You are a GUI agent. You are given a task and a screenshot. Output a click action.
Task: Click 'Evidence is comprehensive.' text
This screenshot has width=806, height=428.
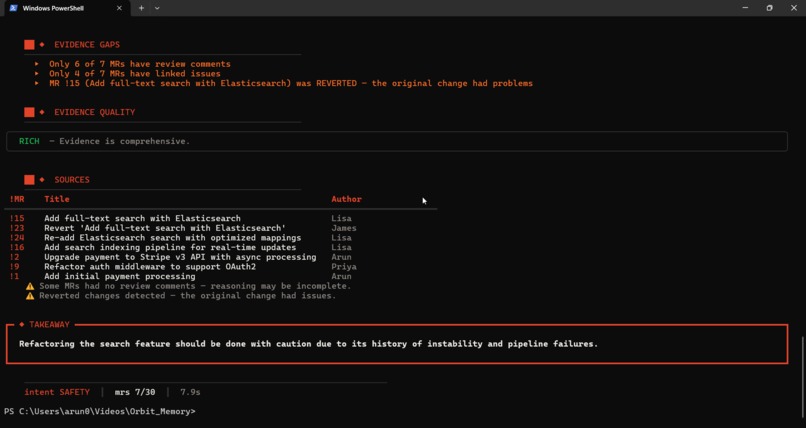pyautogui.click(x=124, y=141)
